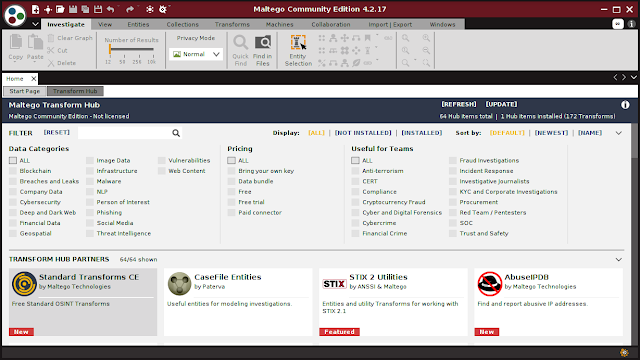
Task: Click the stacked save-all icon
Action: coord(85,9)
